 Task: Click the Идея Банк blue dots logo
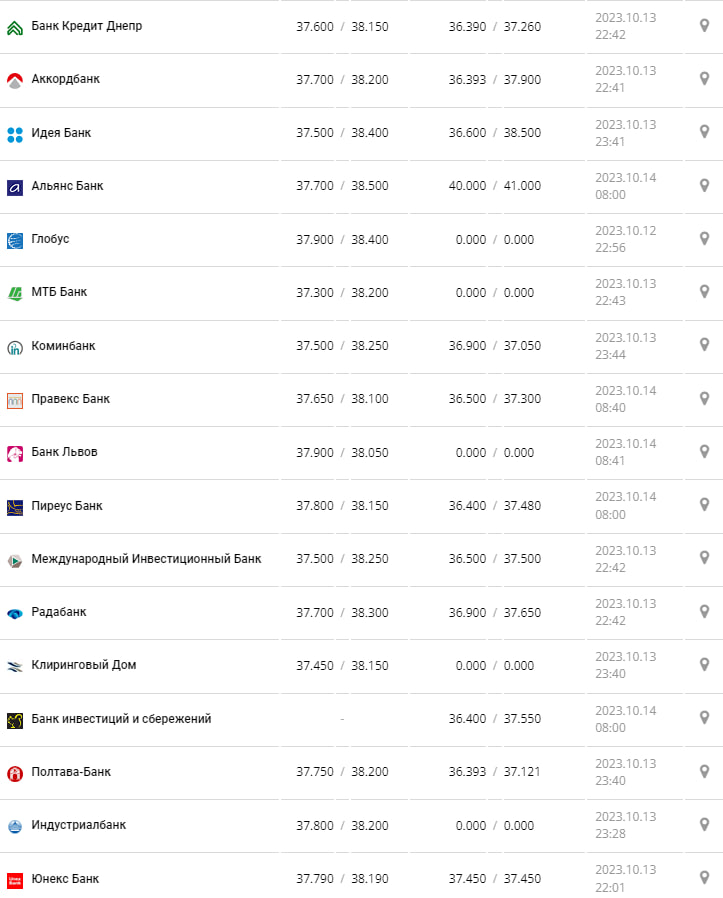tap(15, 134)
